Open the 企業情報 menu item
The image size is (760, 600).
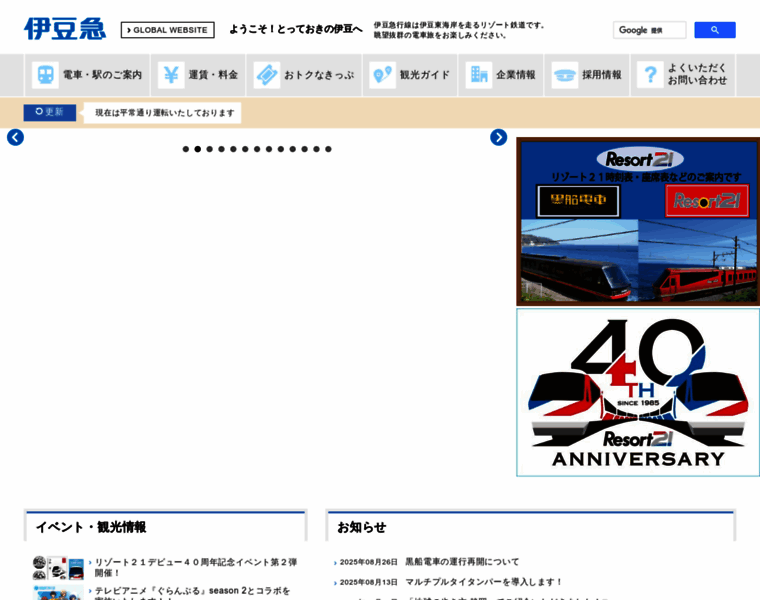501,75
